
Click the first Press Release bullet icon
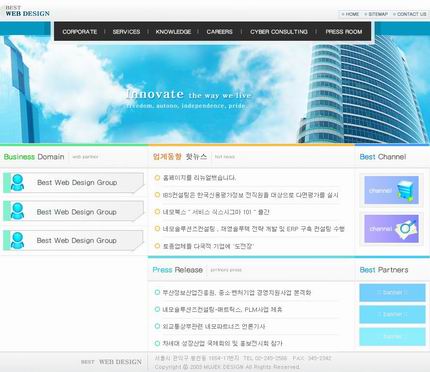157,292
